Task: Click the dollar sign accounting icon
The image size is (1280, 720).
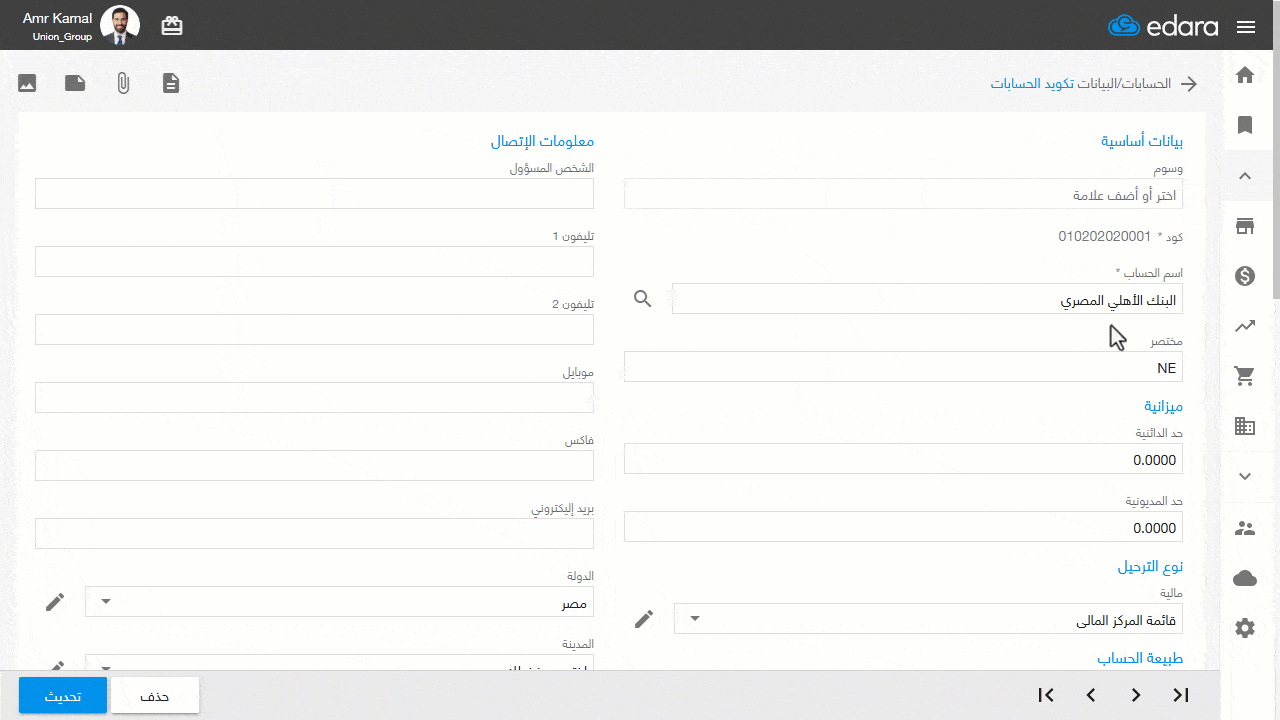Action: [1245, 276]
